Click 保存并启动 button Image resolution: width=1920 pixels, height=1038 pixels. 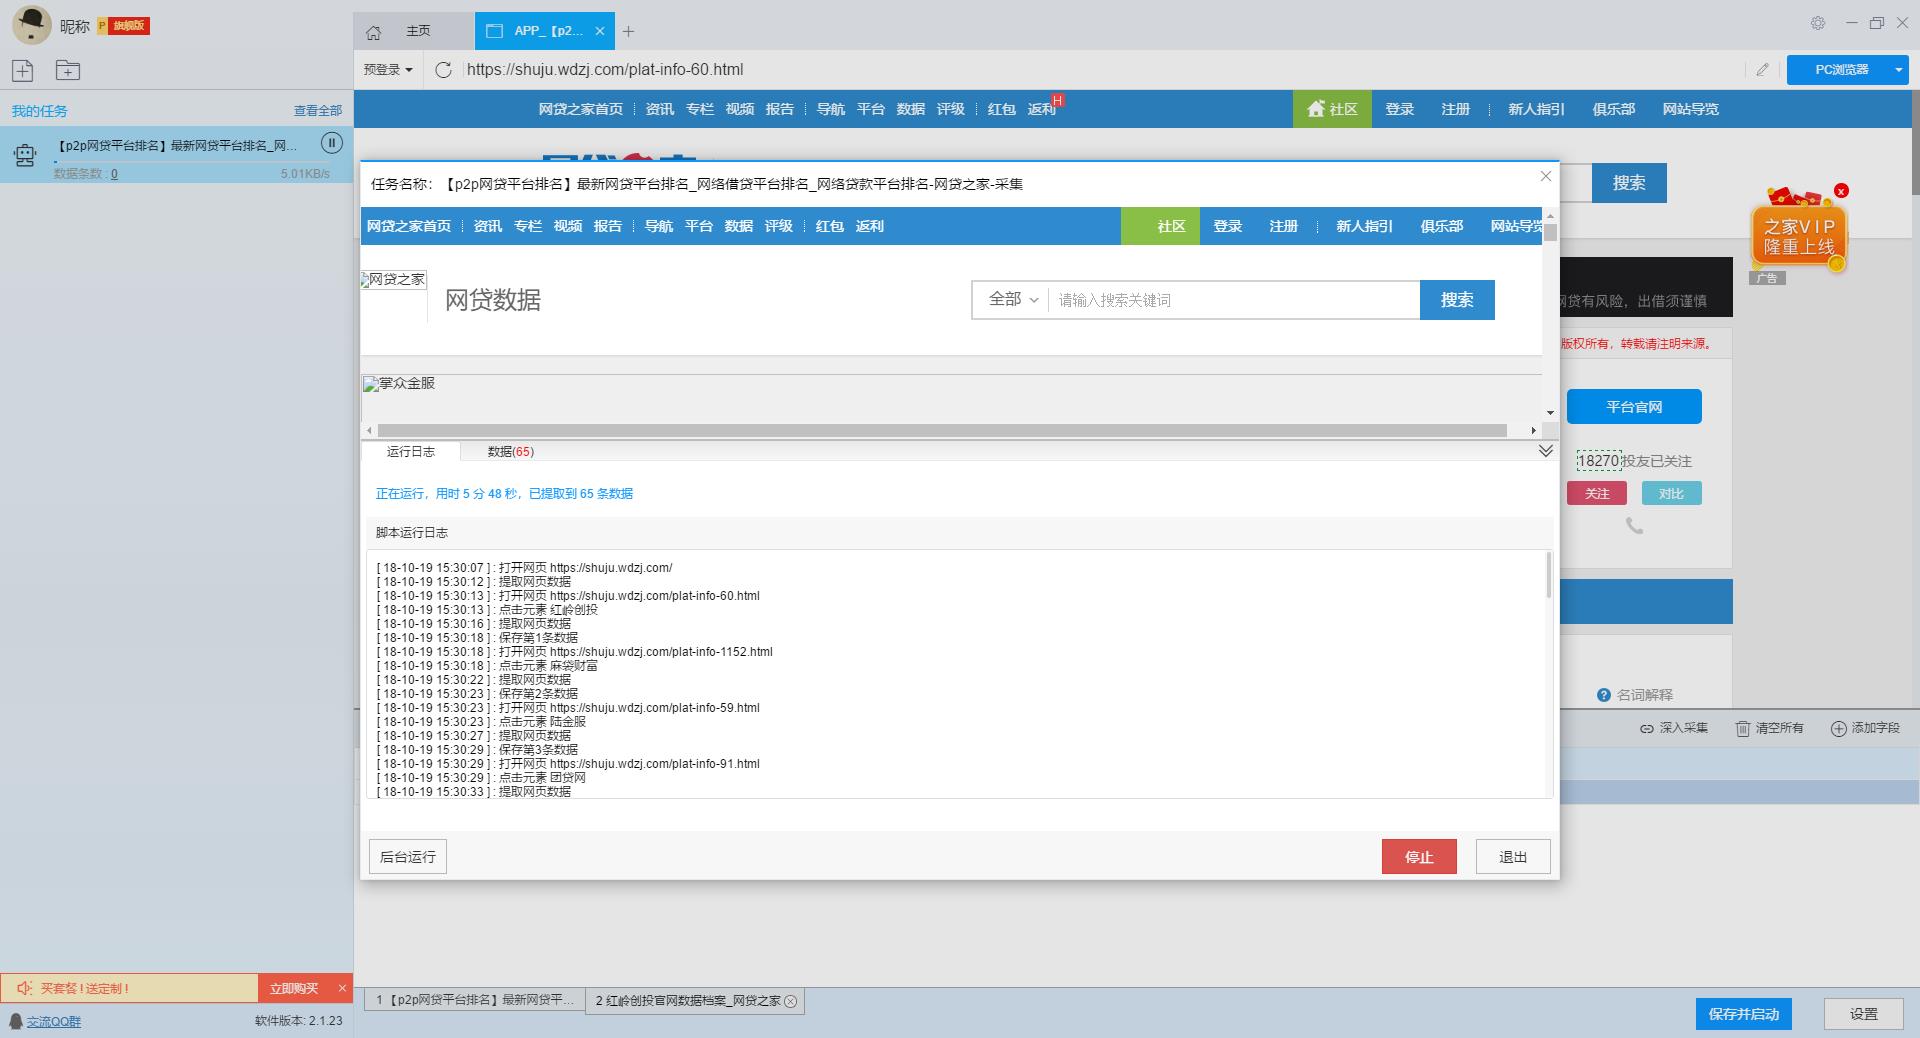pos(1743,1014)
